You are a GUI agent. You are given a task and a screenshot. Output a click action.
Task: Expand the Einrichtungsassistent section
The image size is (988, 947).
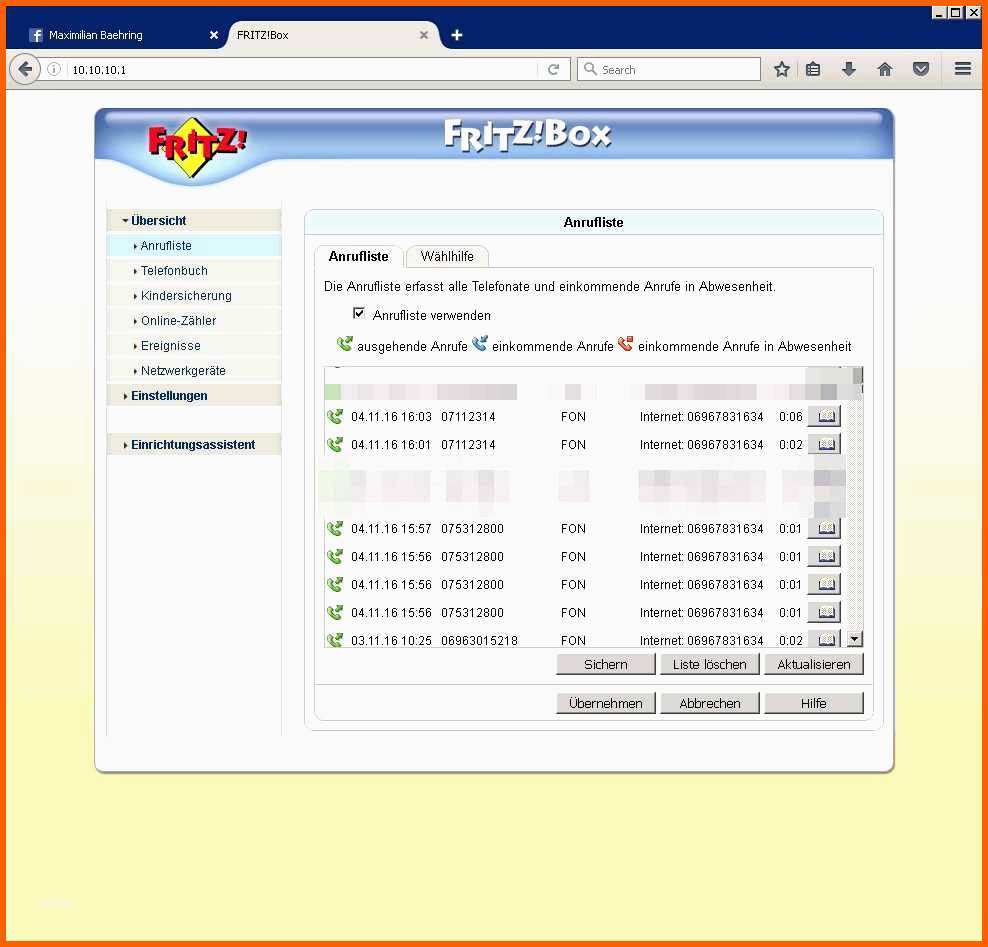(x=194, y=445)
